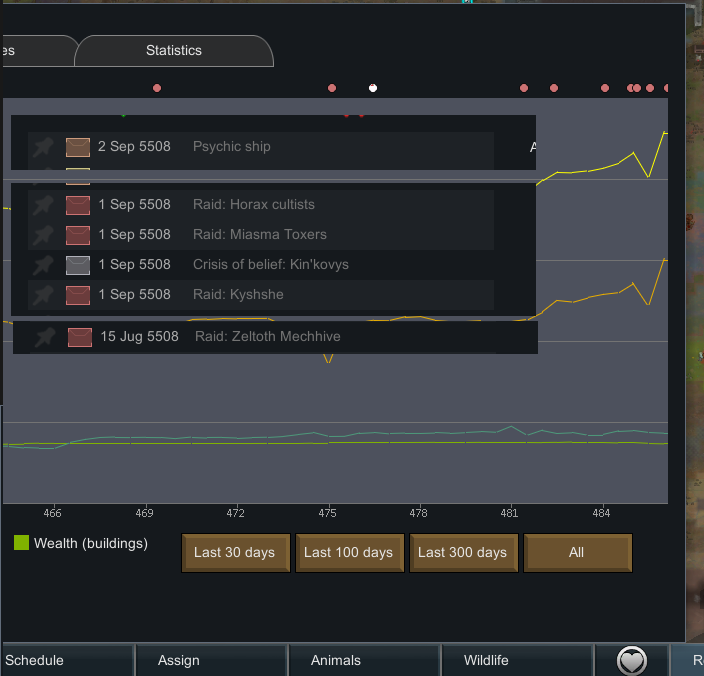Select the red event marker above day 484

tap(605, 88)
